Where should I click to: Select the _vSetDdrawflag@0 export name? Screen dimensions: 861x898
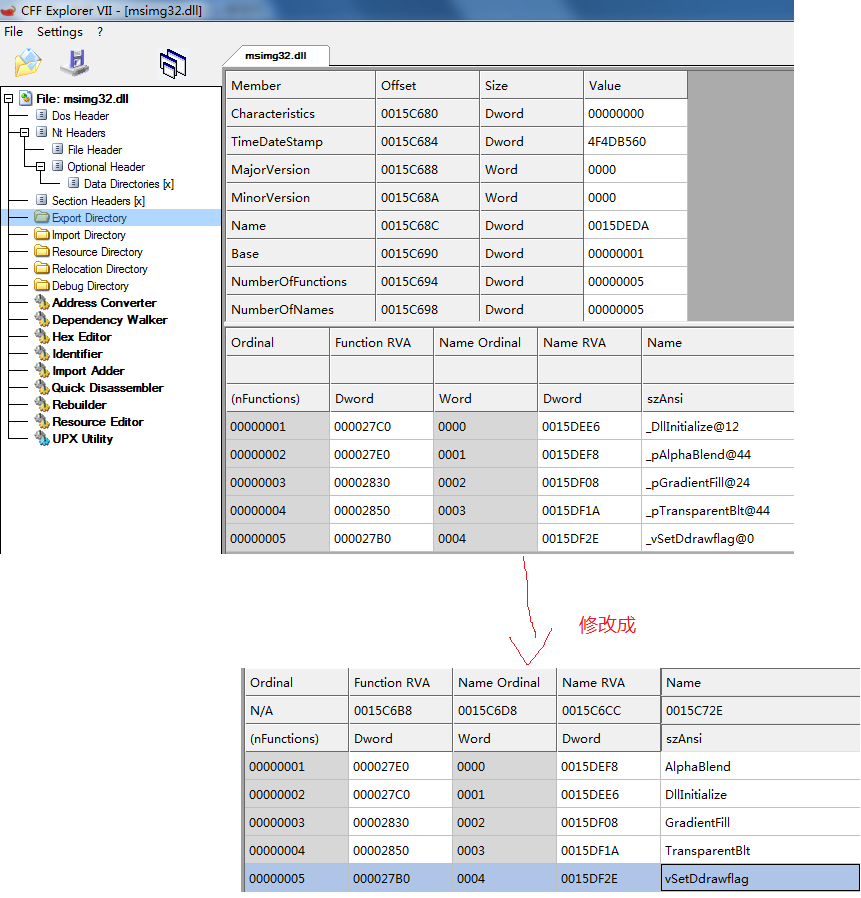click(x=699, y=539)
